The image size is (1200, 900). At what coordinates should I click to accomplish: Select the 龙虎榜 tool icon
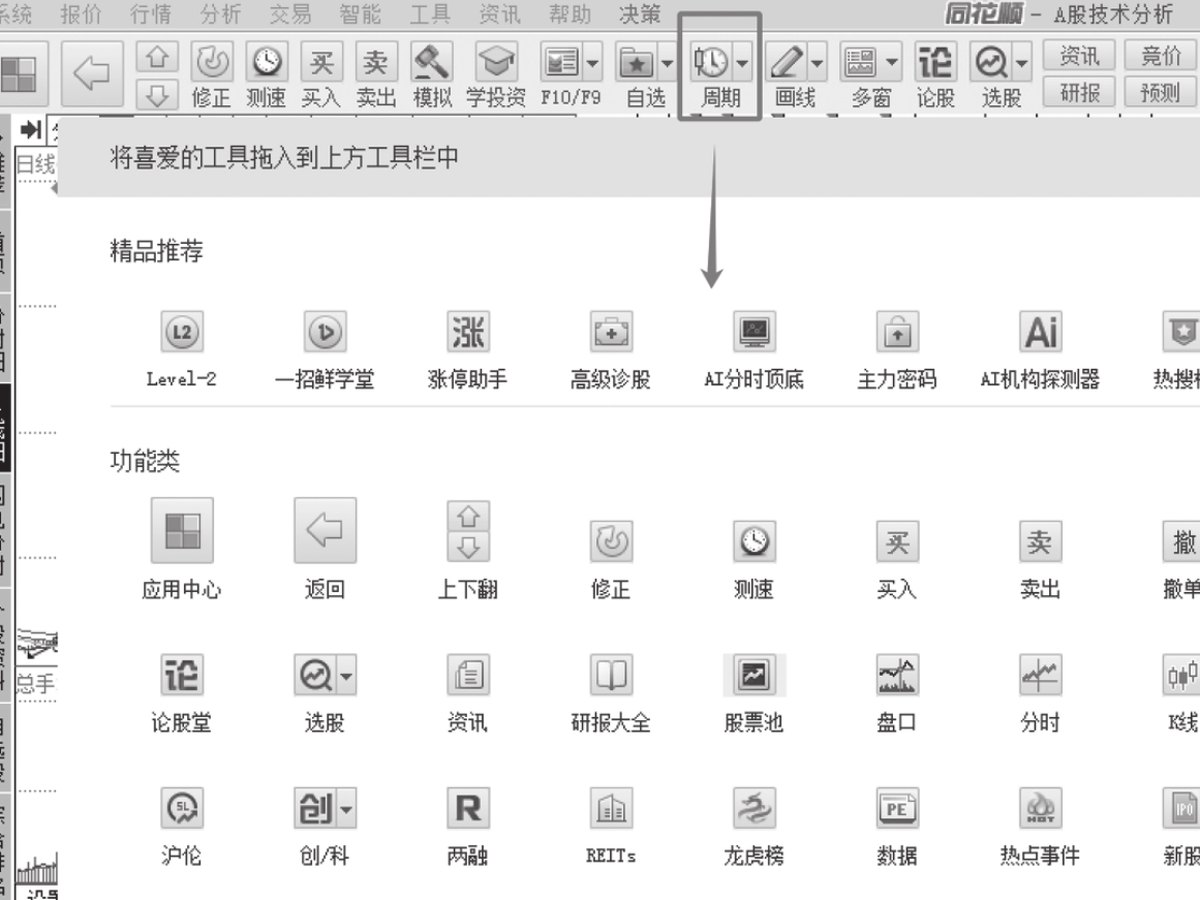coord(753,808)
